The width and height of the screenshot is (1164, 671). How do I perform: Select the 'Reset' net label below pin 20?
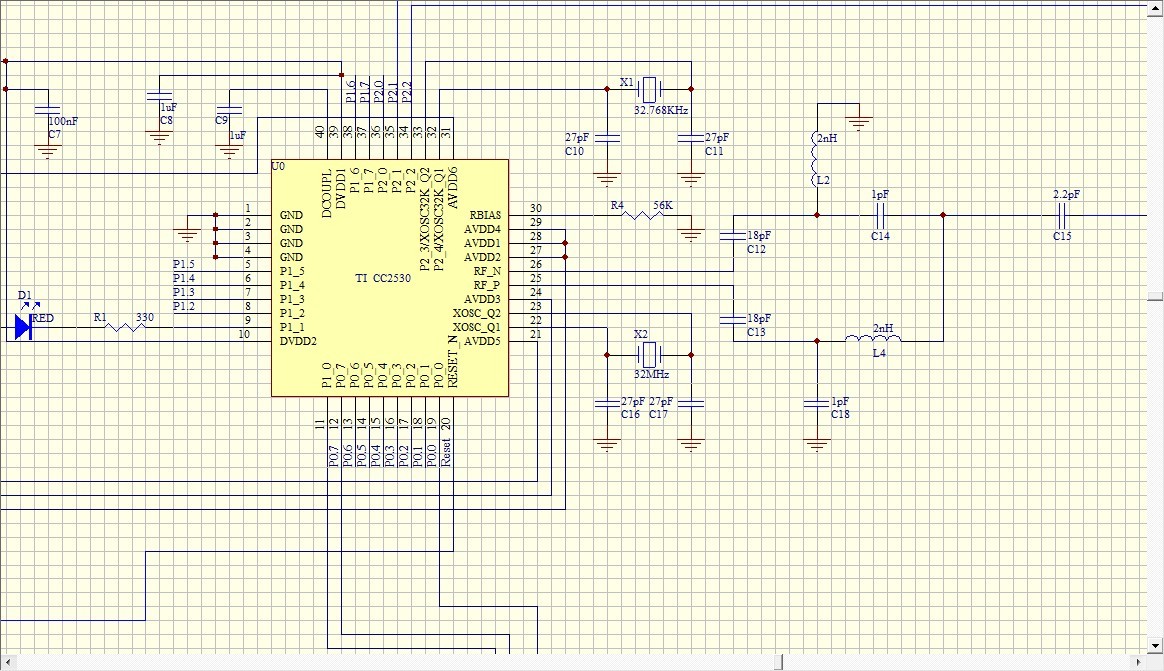click(x=445, y=452)
